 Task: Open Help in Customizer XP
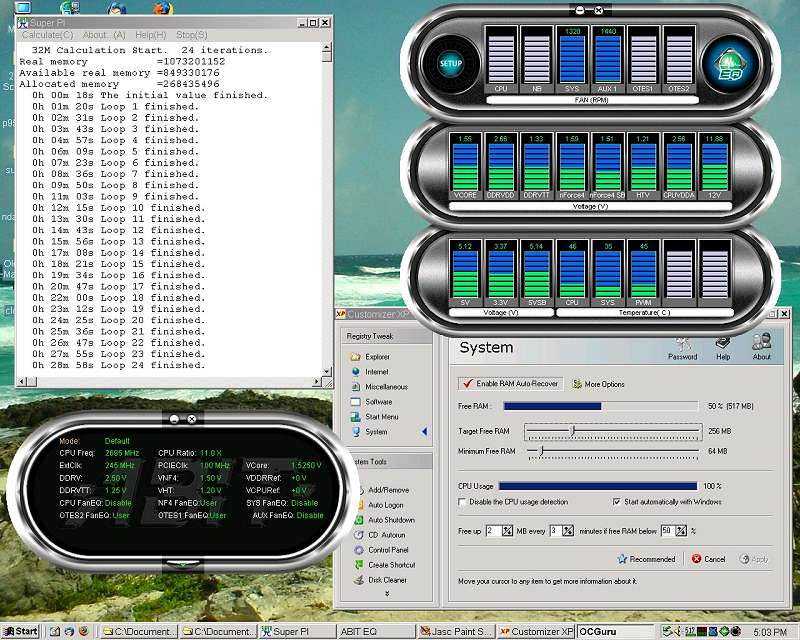click(723, 349)
